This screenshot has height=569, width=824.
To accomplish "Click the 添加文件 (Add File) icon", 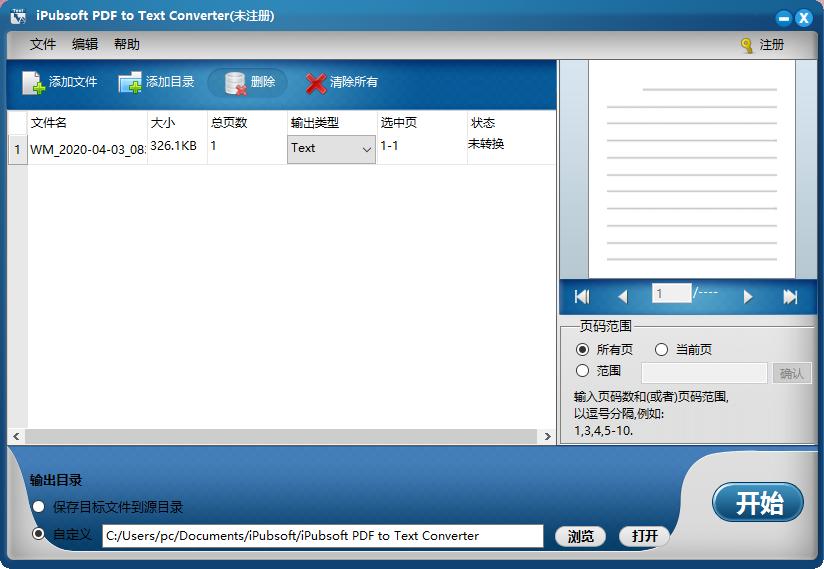I will 34,83.
